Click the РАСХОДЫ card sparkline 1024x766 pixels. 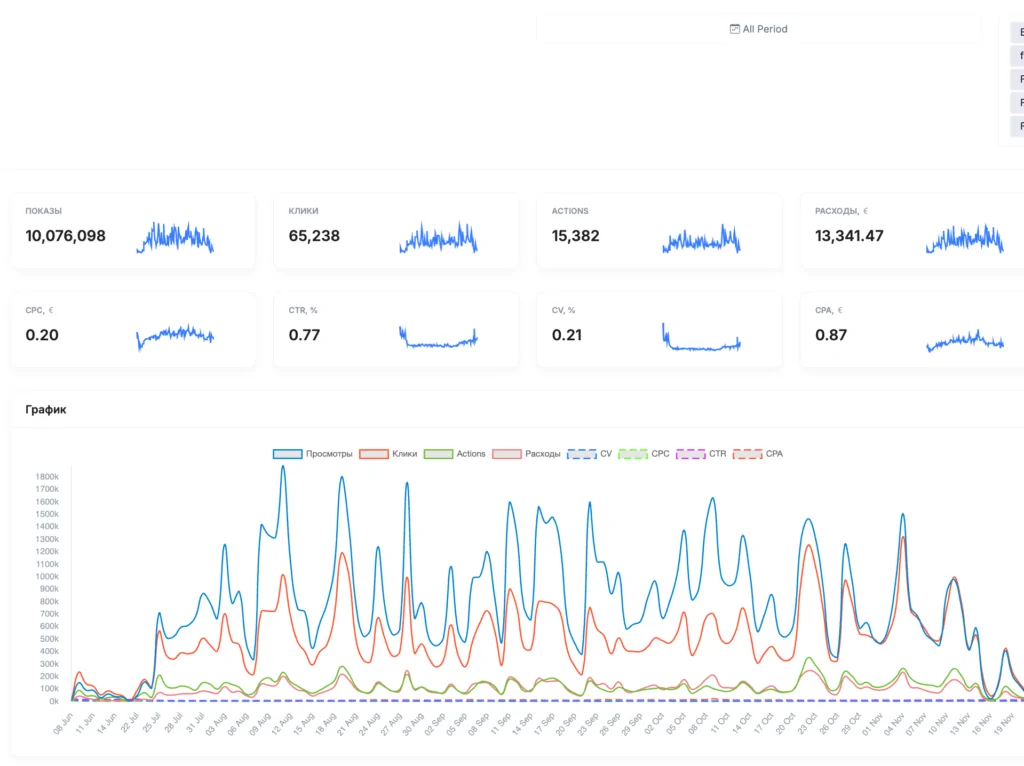(965, 238)
